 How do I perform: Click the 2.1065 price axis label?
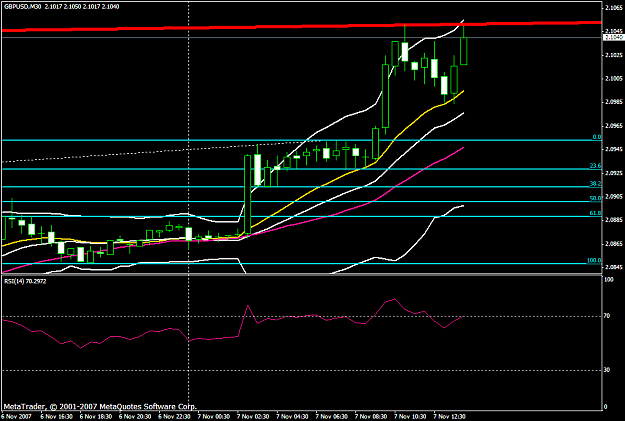click(614, 7)
